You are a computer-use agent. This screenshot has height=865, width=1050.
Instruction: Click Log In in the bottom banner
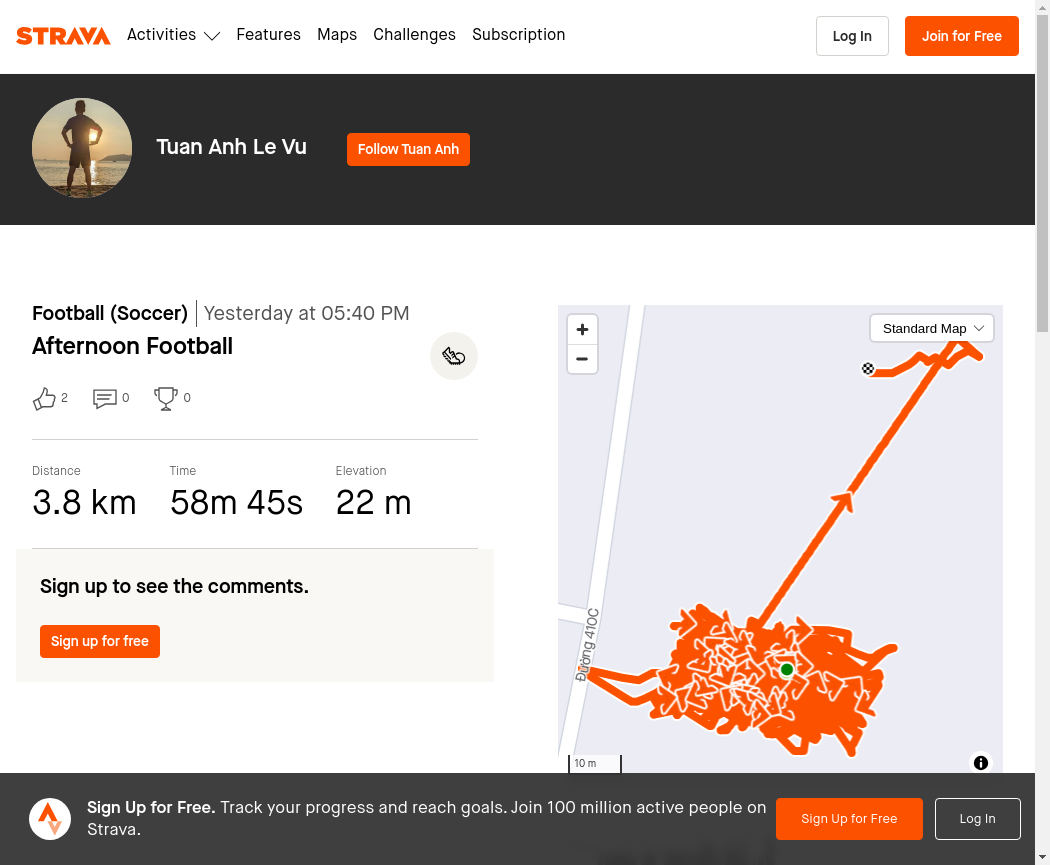click(x=977, y=819)
